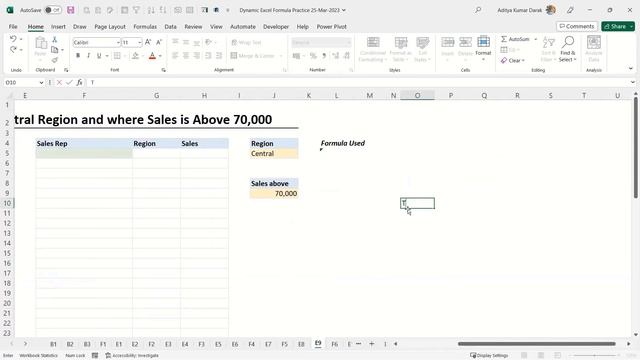Click the Undo arrow icon
The height and width of the screenshot is (360, 640).
(x=13, y=39)
